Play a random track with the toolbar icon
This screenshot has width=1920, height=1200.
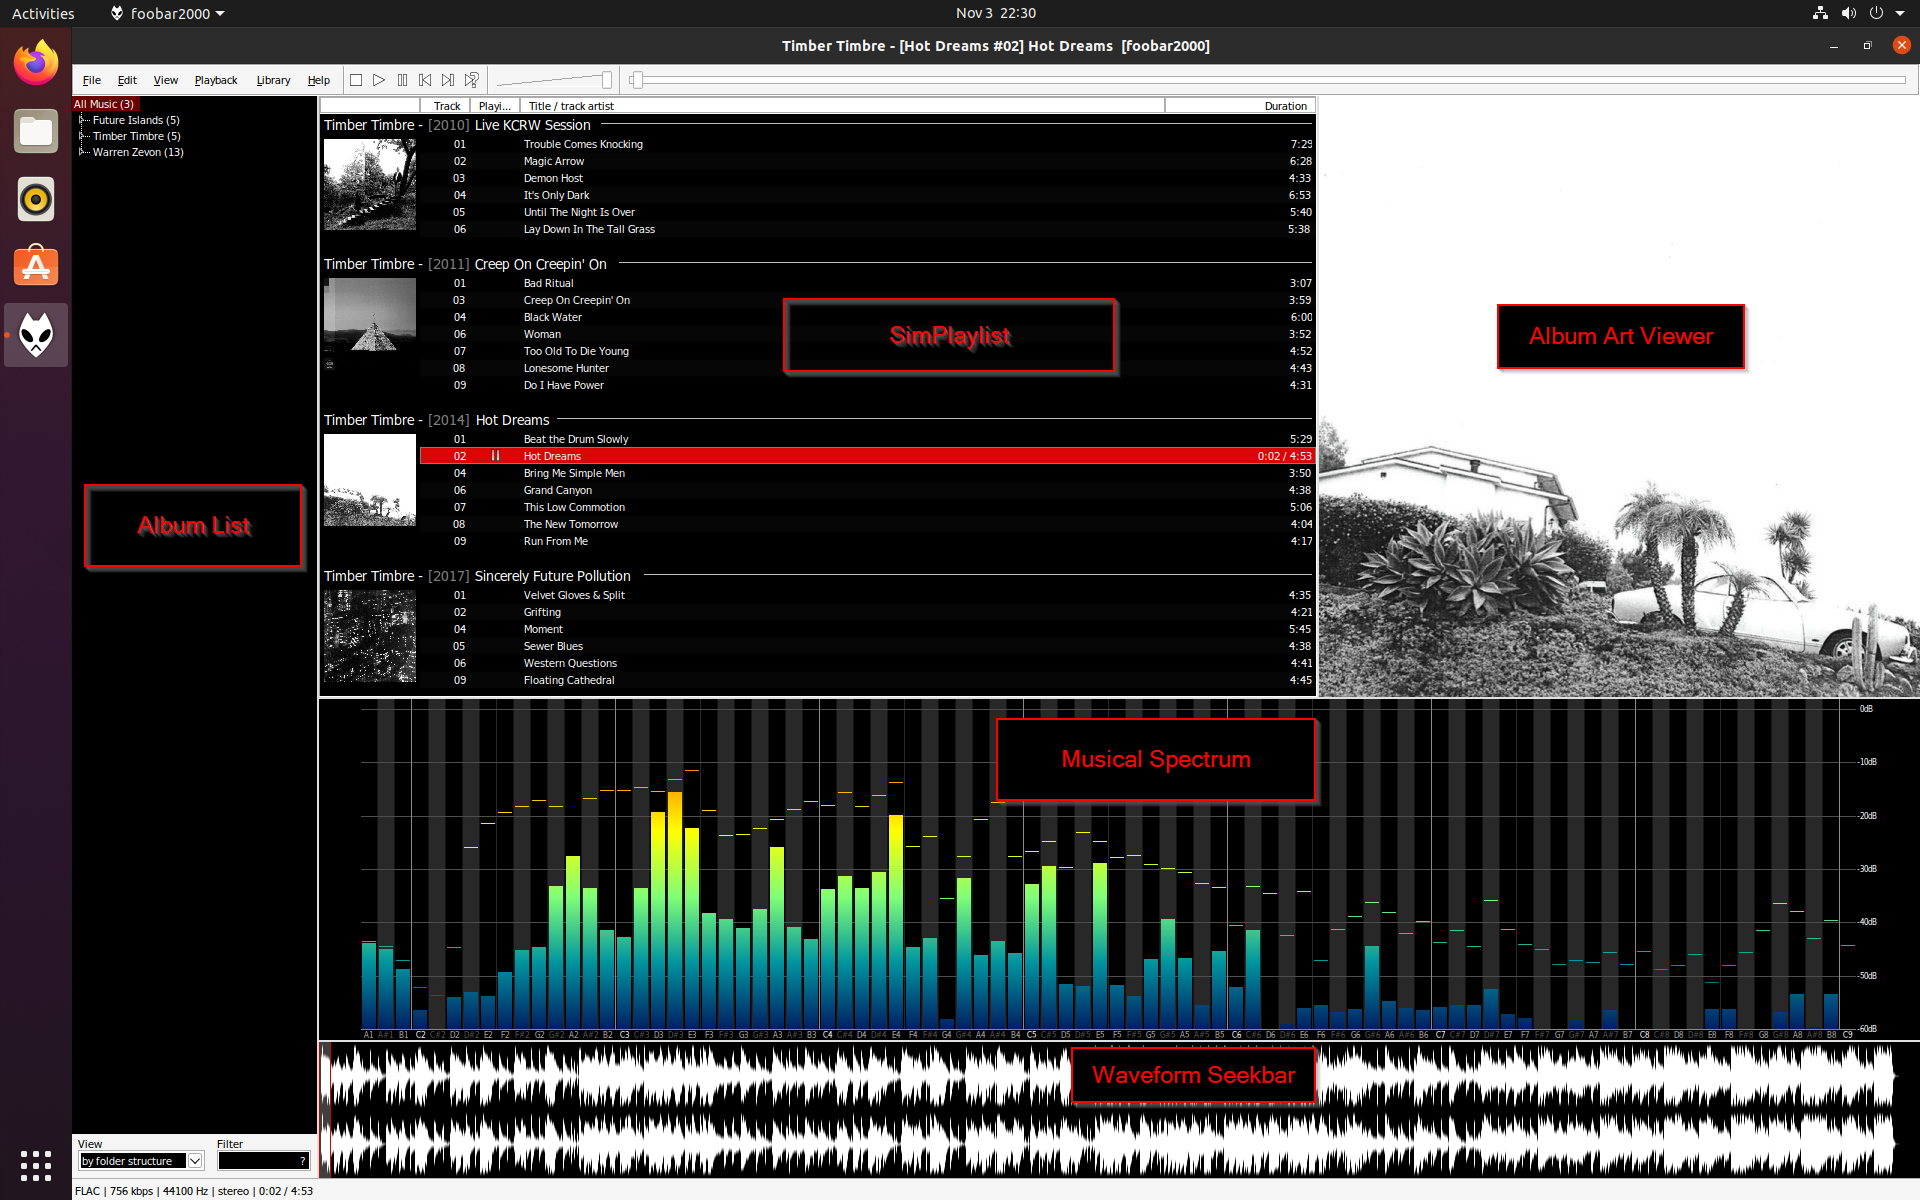coord(472,80)
